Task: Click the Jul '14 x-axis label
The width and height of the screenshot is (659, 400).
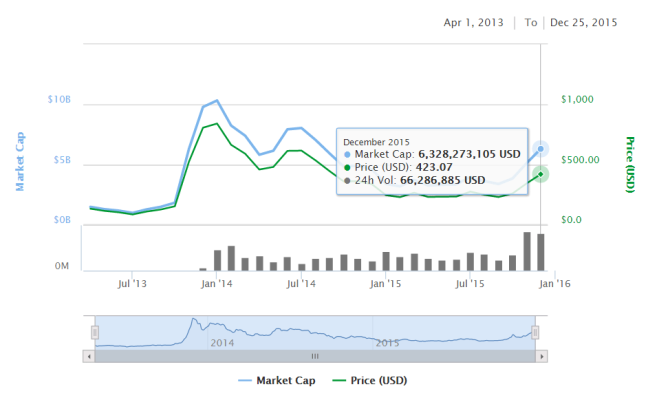Action: (301, 284)
